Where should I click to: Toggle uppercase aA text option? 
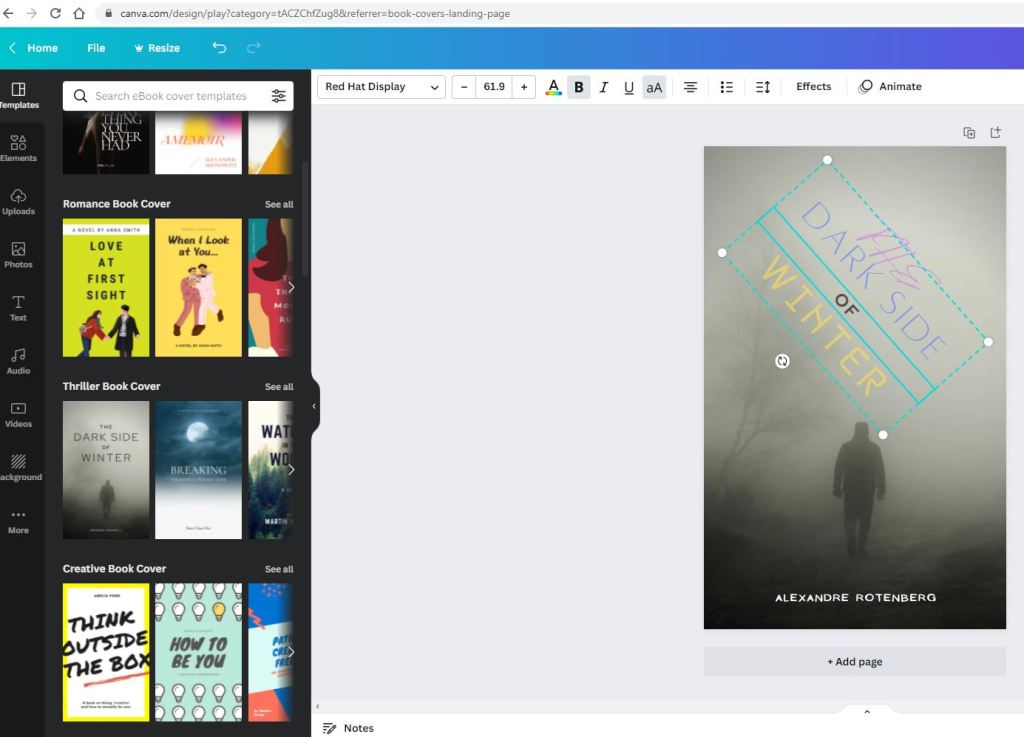point(654,87)
